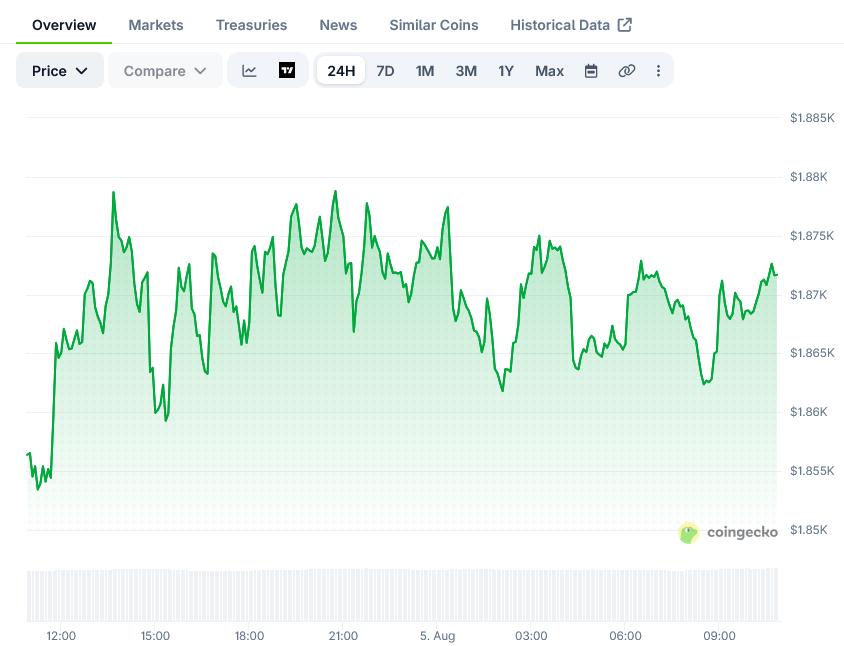Open the three-dot more options menu
Image resolution: width=844 pixels, height=646 pixels.
click(x=658, y=71)
